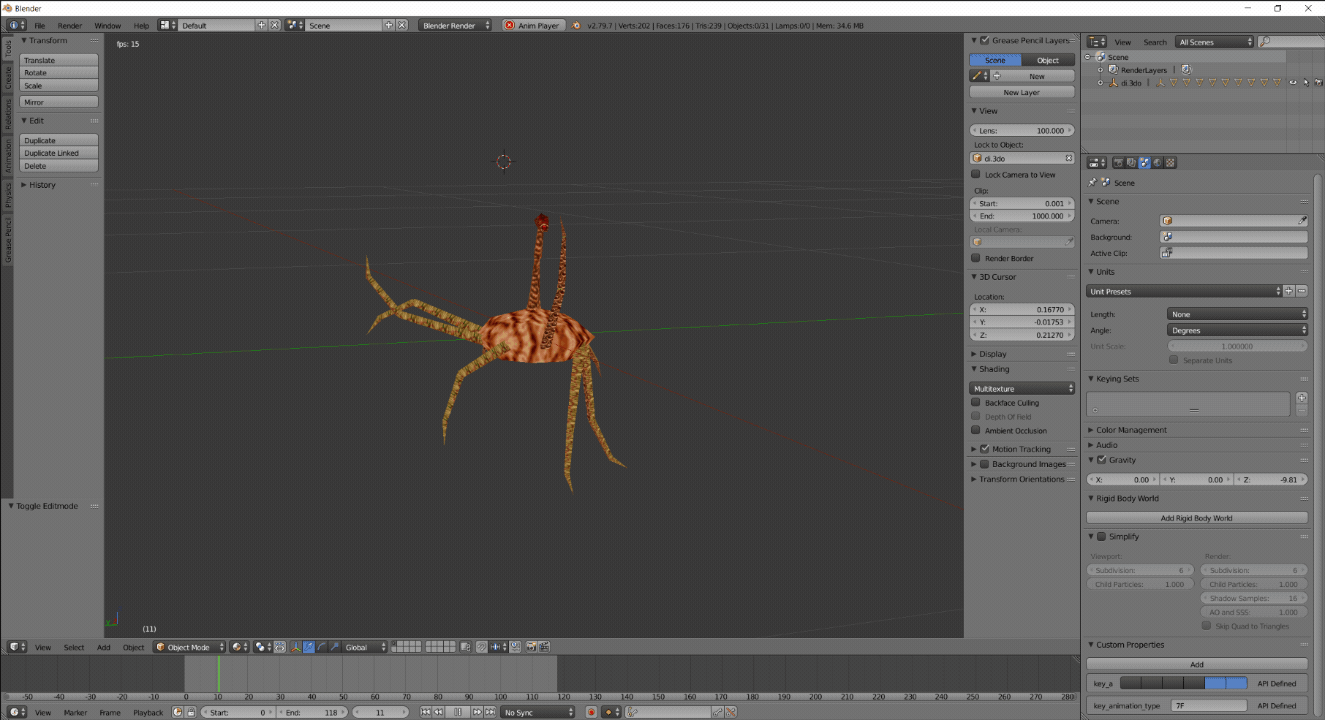1325x720 pixels.
Task: Open the Render menu
Action: point(70,25)
